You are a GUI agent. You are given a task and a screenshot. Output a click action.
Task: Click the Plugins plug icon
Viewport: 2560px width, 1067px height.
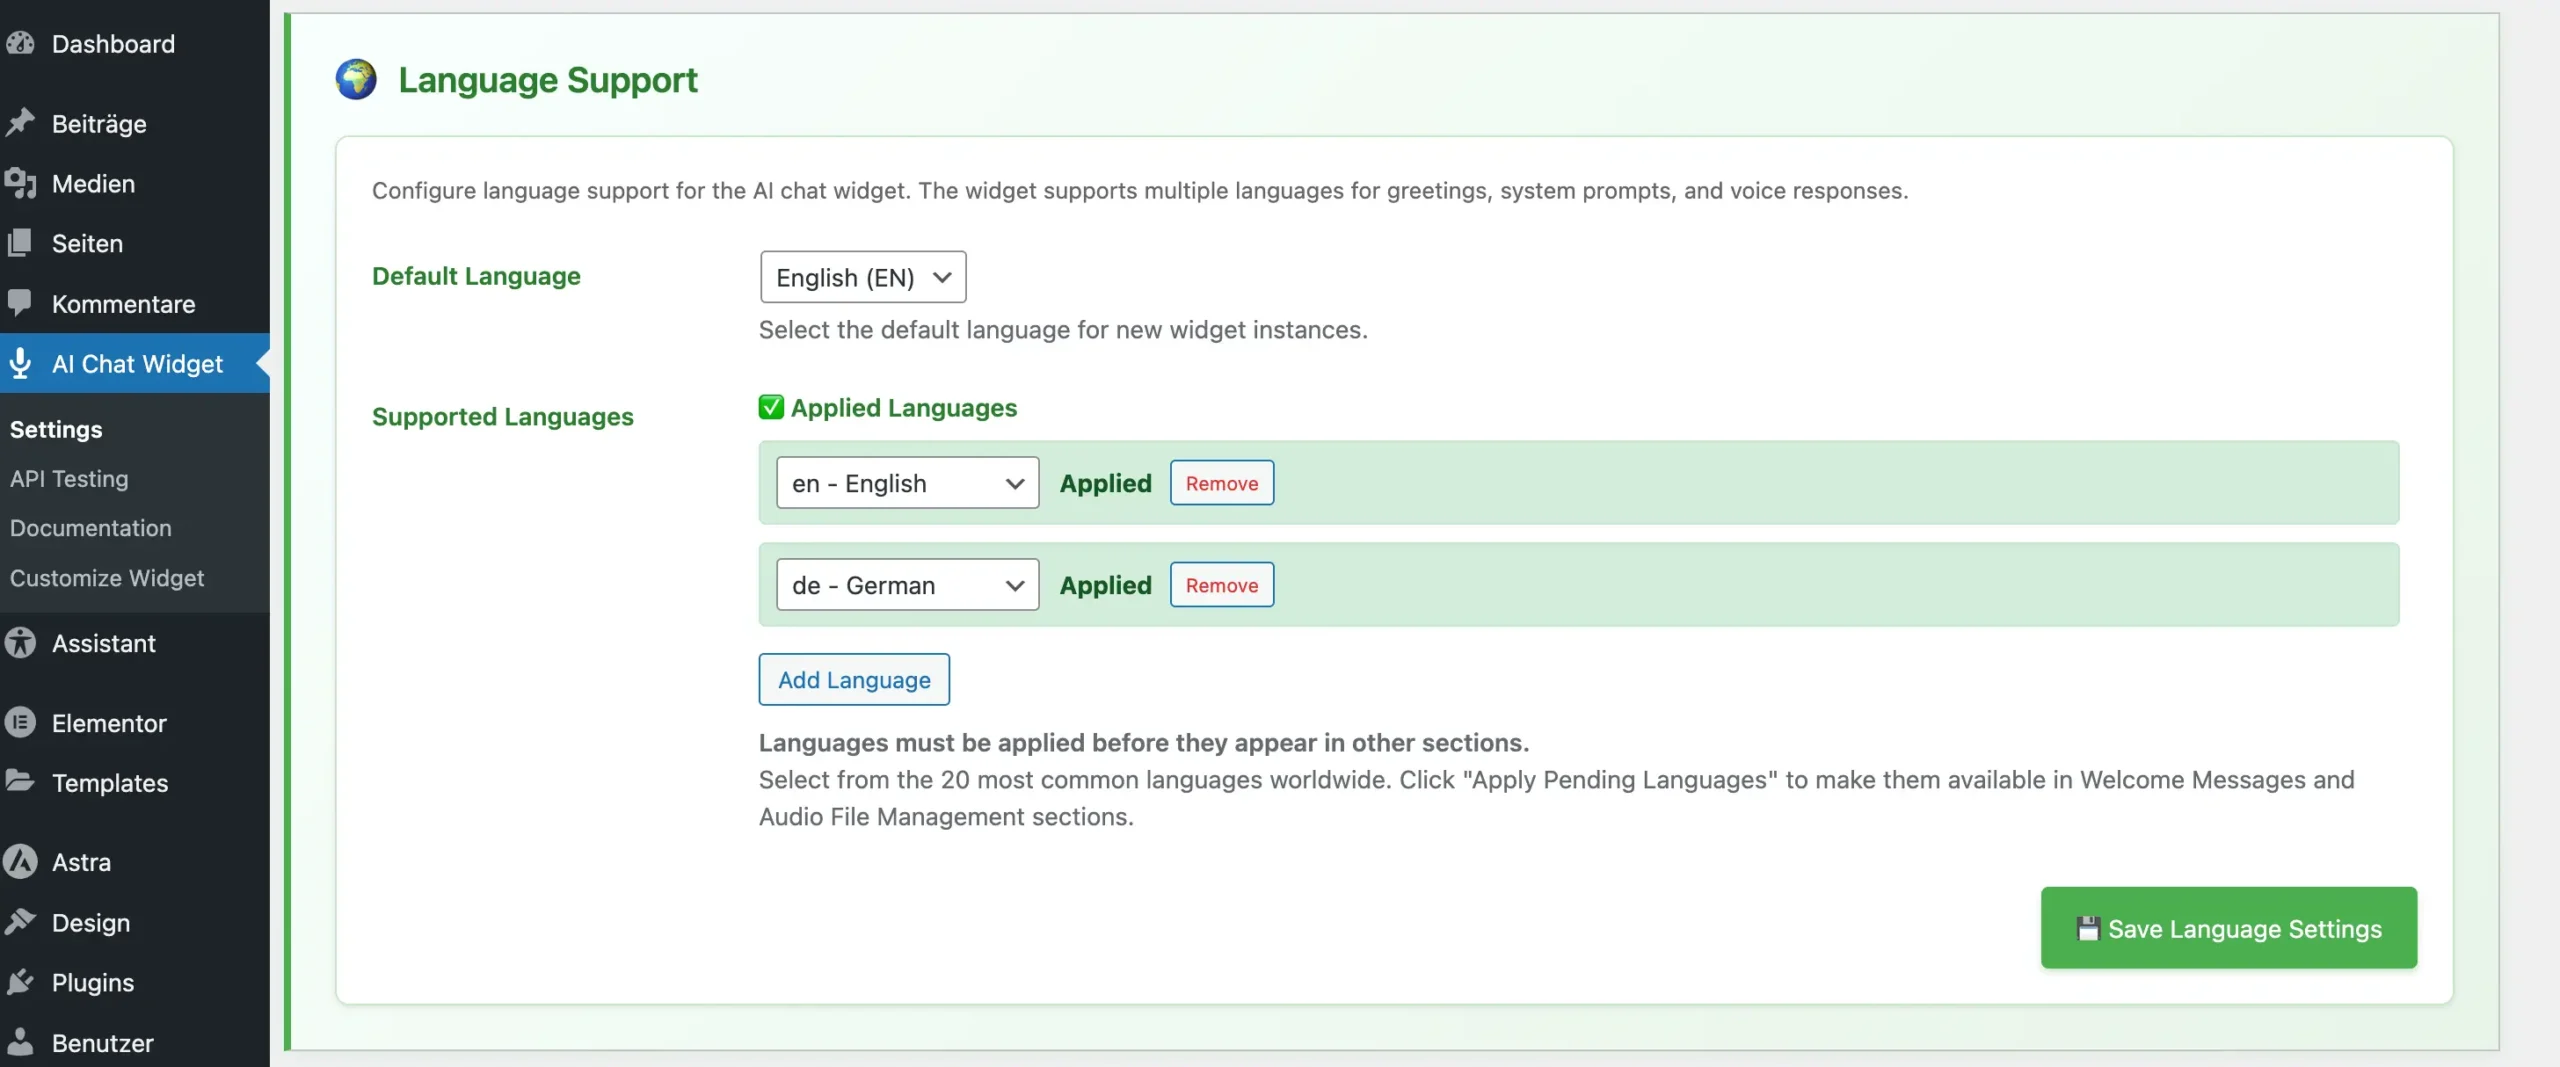click(x=20, y=982)
